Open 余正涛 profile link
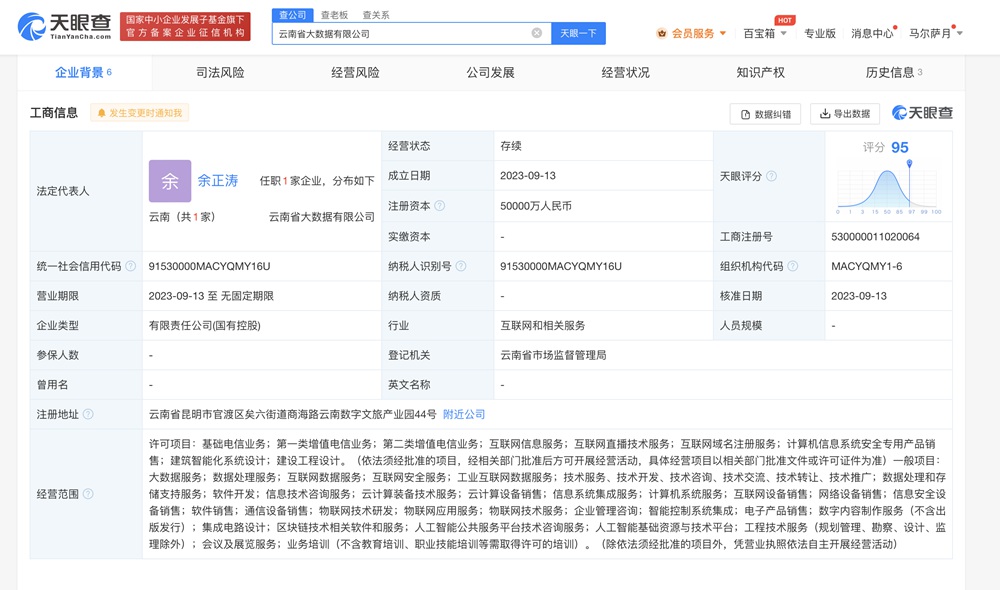The image size is (1000, 590). click(217, 181)
